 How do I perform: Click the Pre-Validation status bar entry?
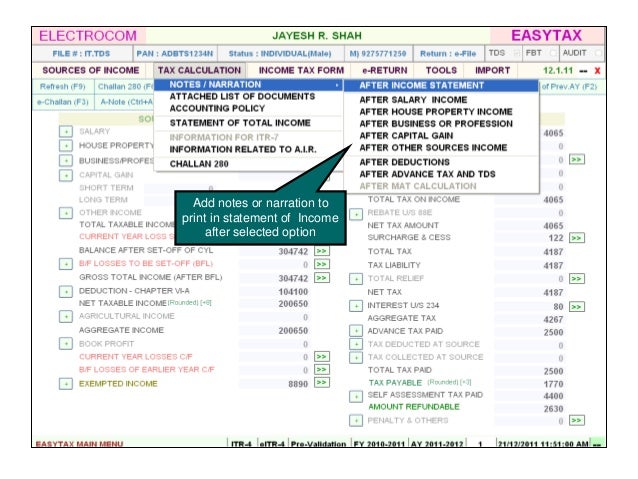point(318,444)
